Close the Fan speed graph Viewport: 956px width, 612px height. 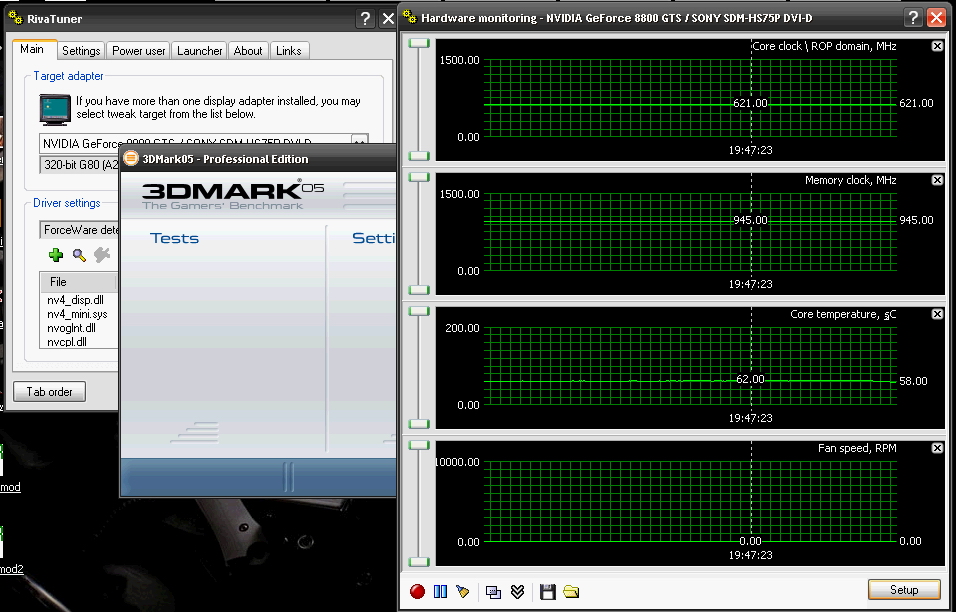[937, 448]
